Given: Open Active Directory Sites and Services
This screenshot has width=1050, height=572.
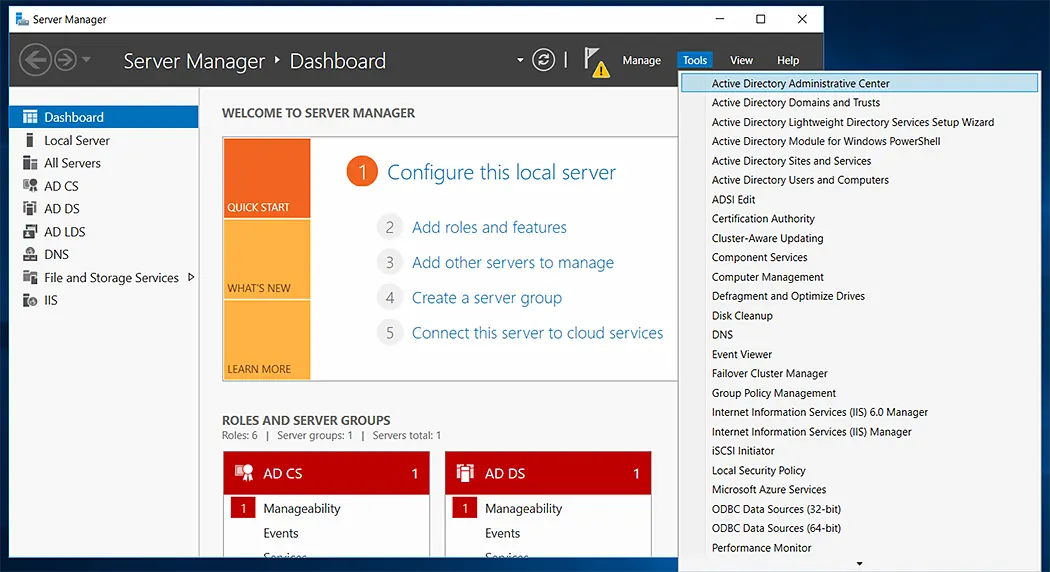Looking at the screenshot, I should (859, 161).
